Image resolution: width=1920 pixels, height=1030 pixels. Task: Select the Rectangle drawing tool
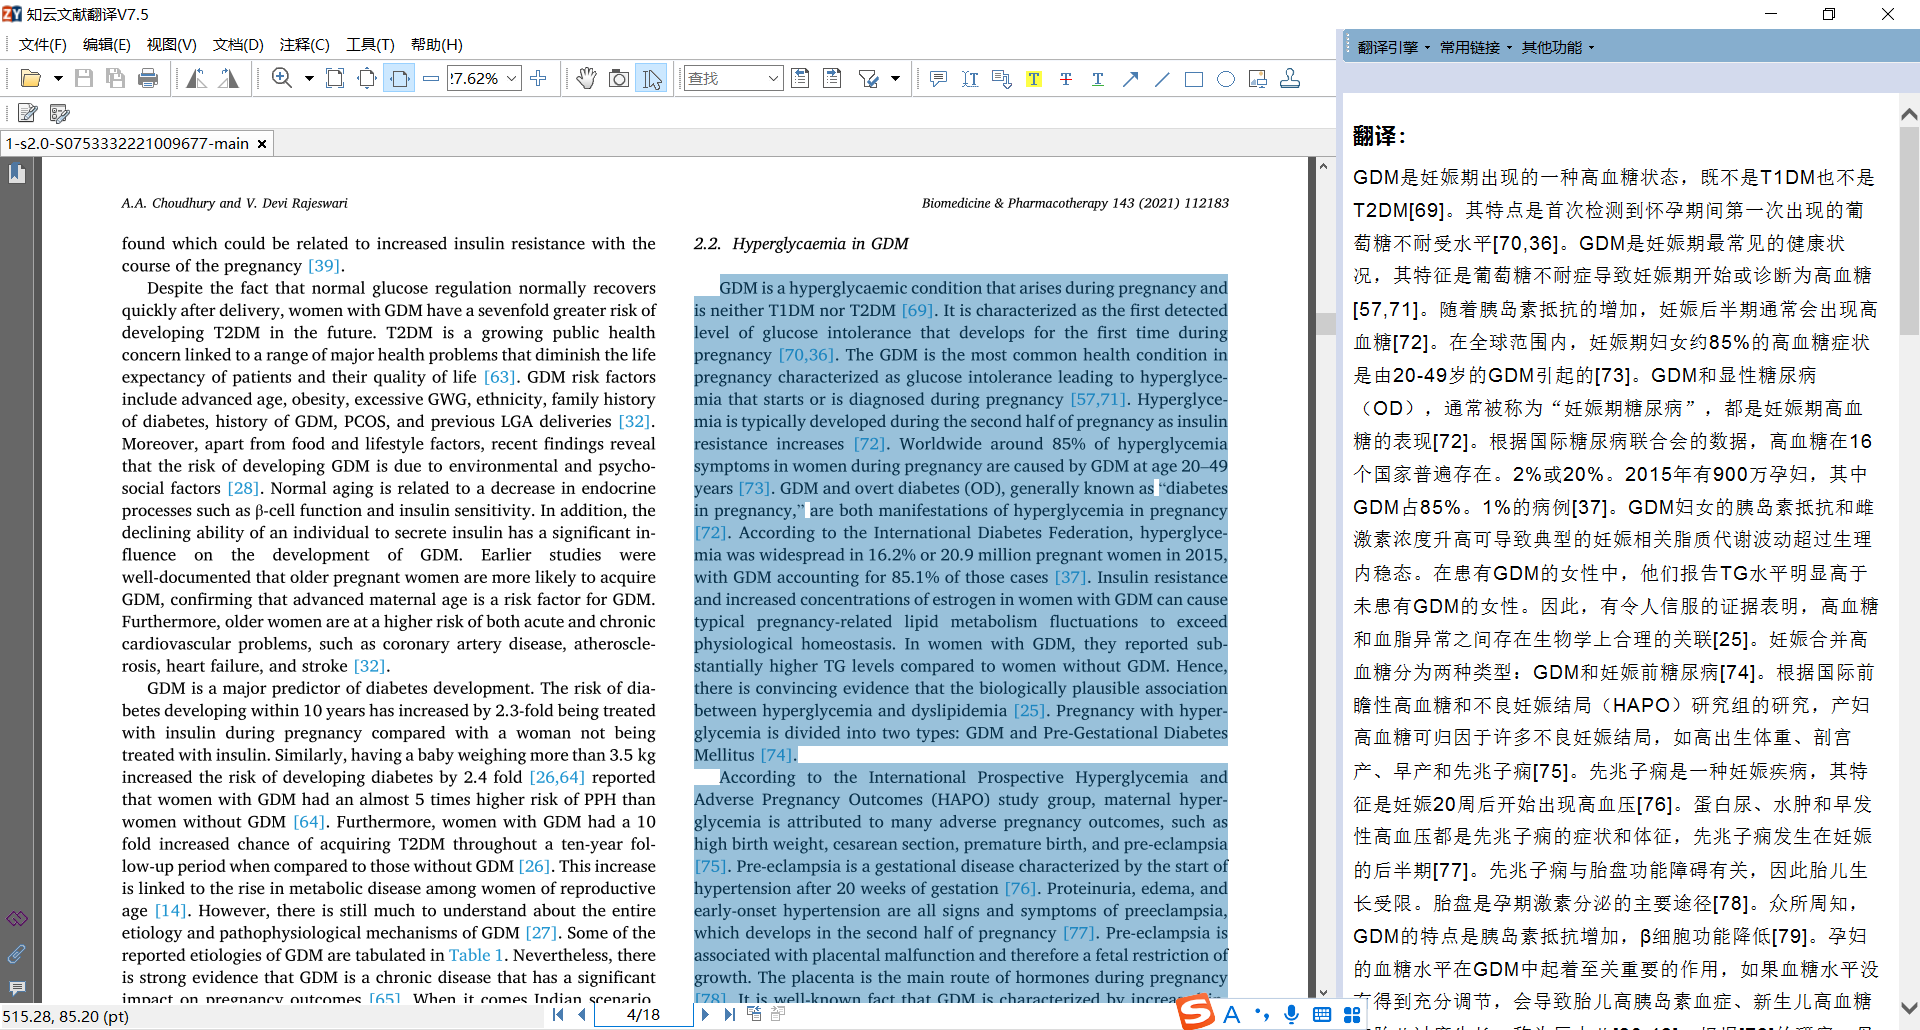click(1194, 78)
